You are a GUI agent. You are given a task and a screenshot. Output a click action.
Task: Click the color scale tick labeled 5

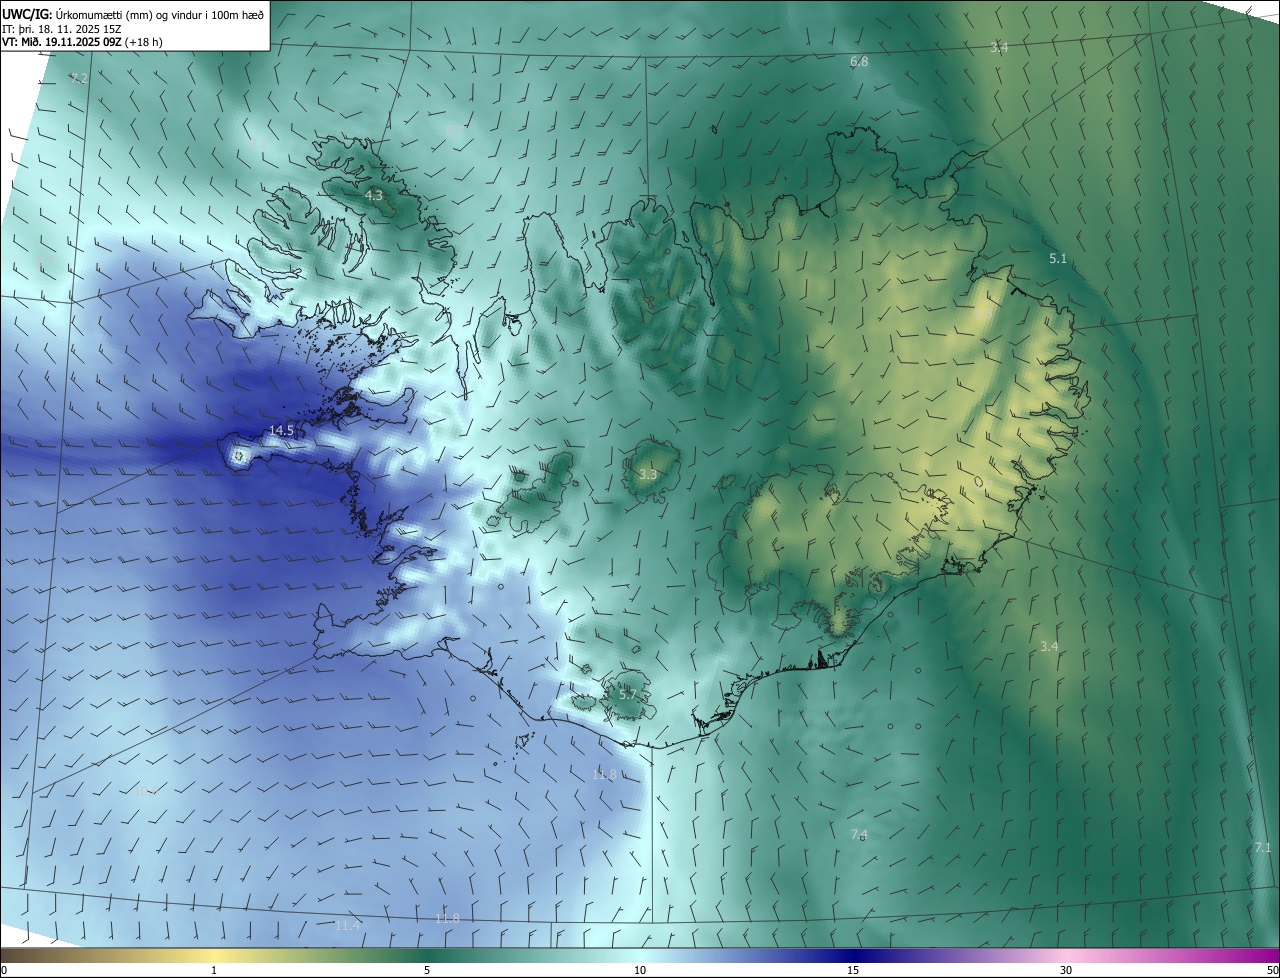(x=427, y=970)
